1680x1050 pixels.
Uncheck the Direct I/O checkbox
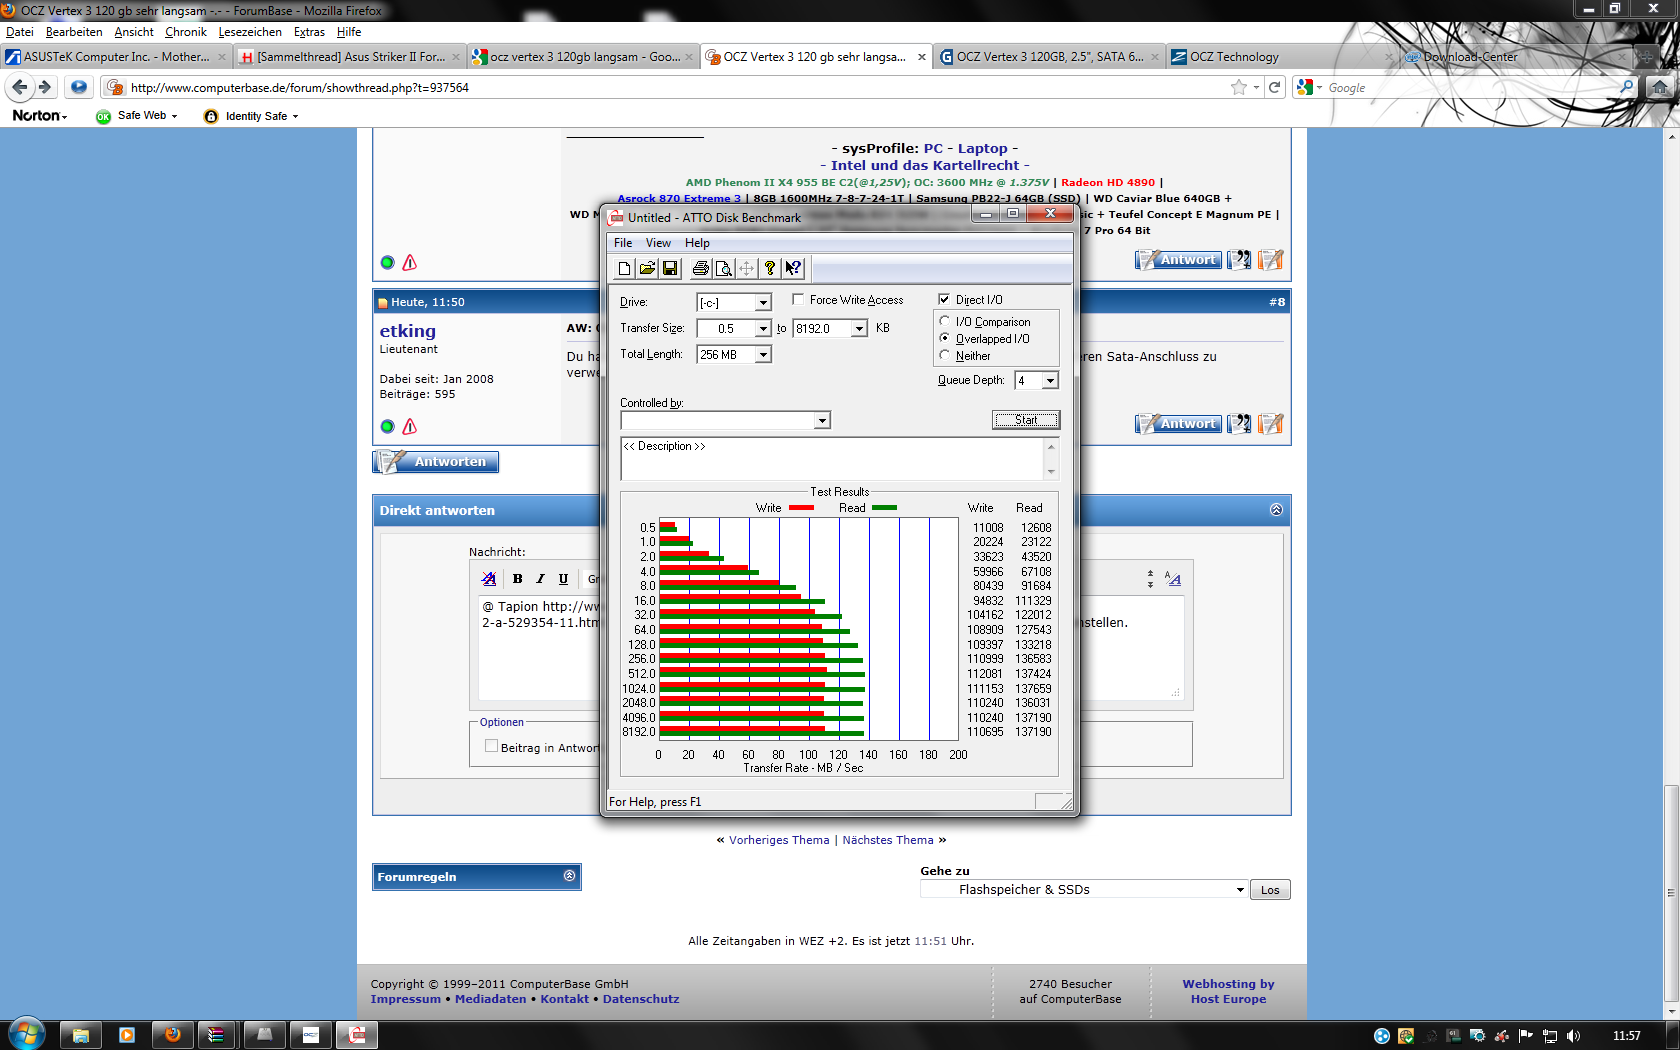point(944,299)
